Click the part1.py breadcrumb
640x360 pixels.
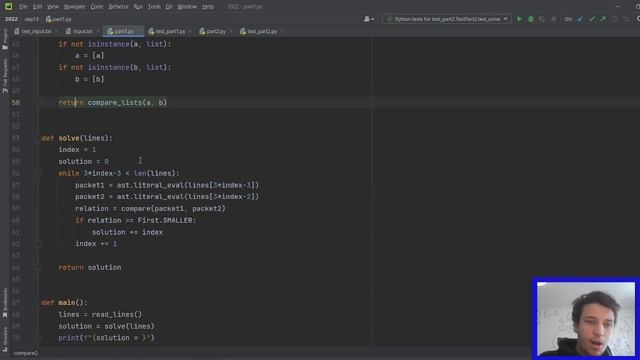click(x=59, y=19)
